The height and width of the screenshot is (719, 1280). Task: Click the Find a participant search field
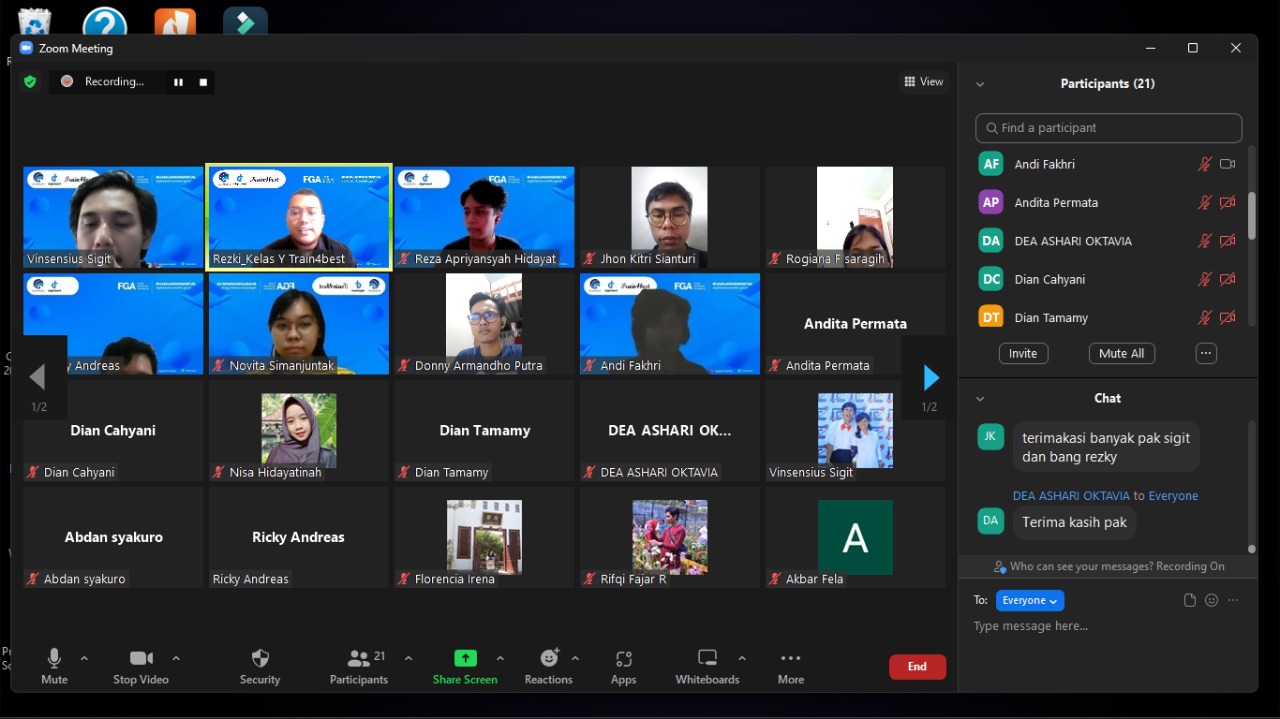[x=1108, y=128]
